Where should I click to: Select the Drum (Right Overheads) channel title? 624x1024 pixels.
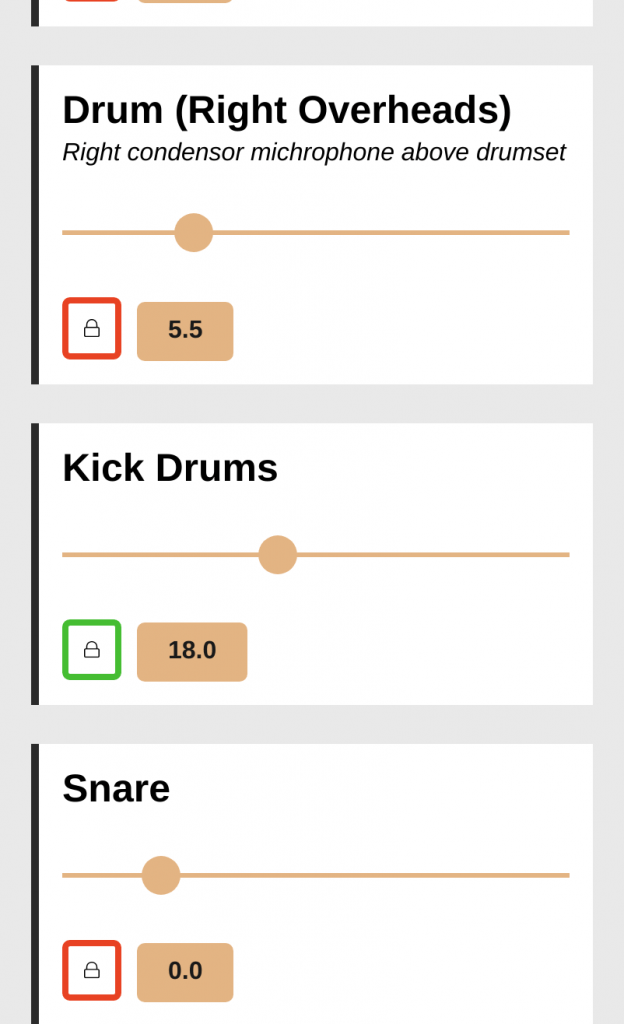click(287, 110)
